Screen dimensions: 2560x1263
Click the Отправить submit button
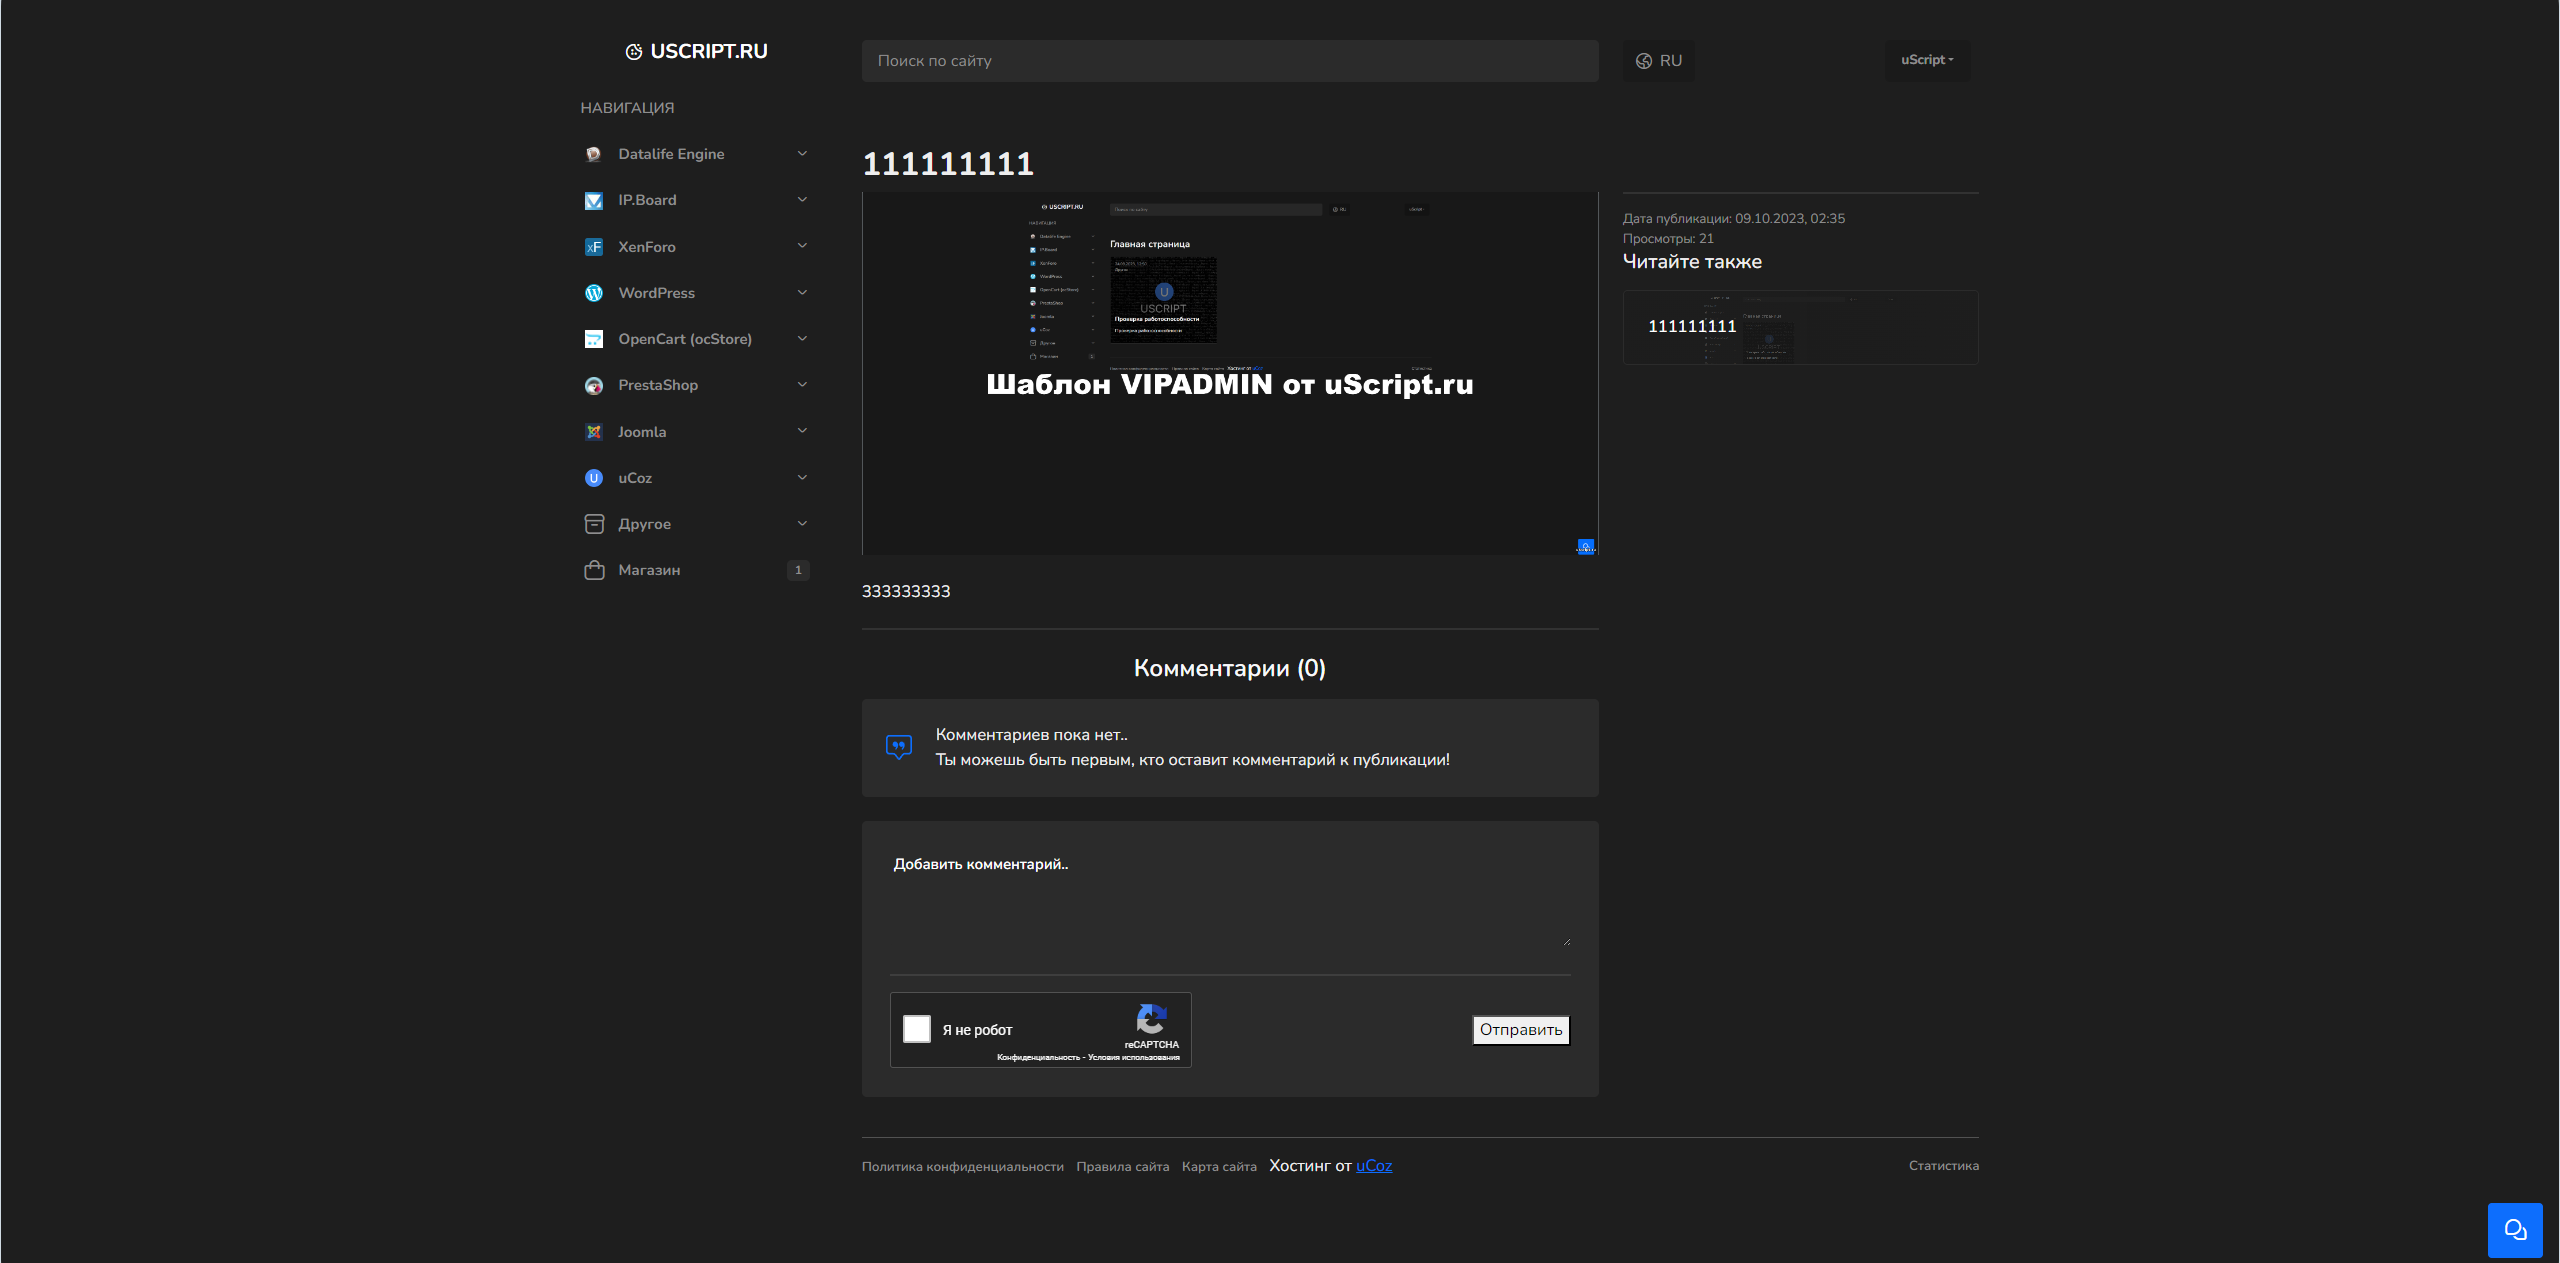1521,1030
